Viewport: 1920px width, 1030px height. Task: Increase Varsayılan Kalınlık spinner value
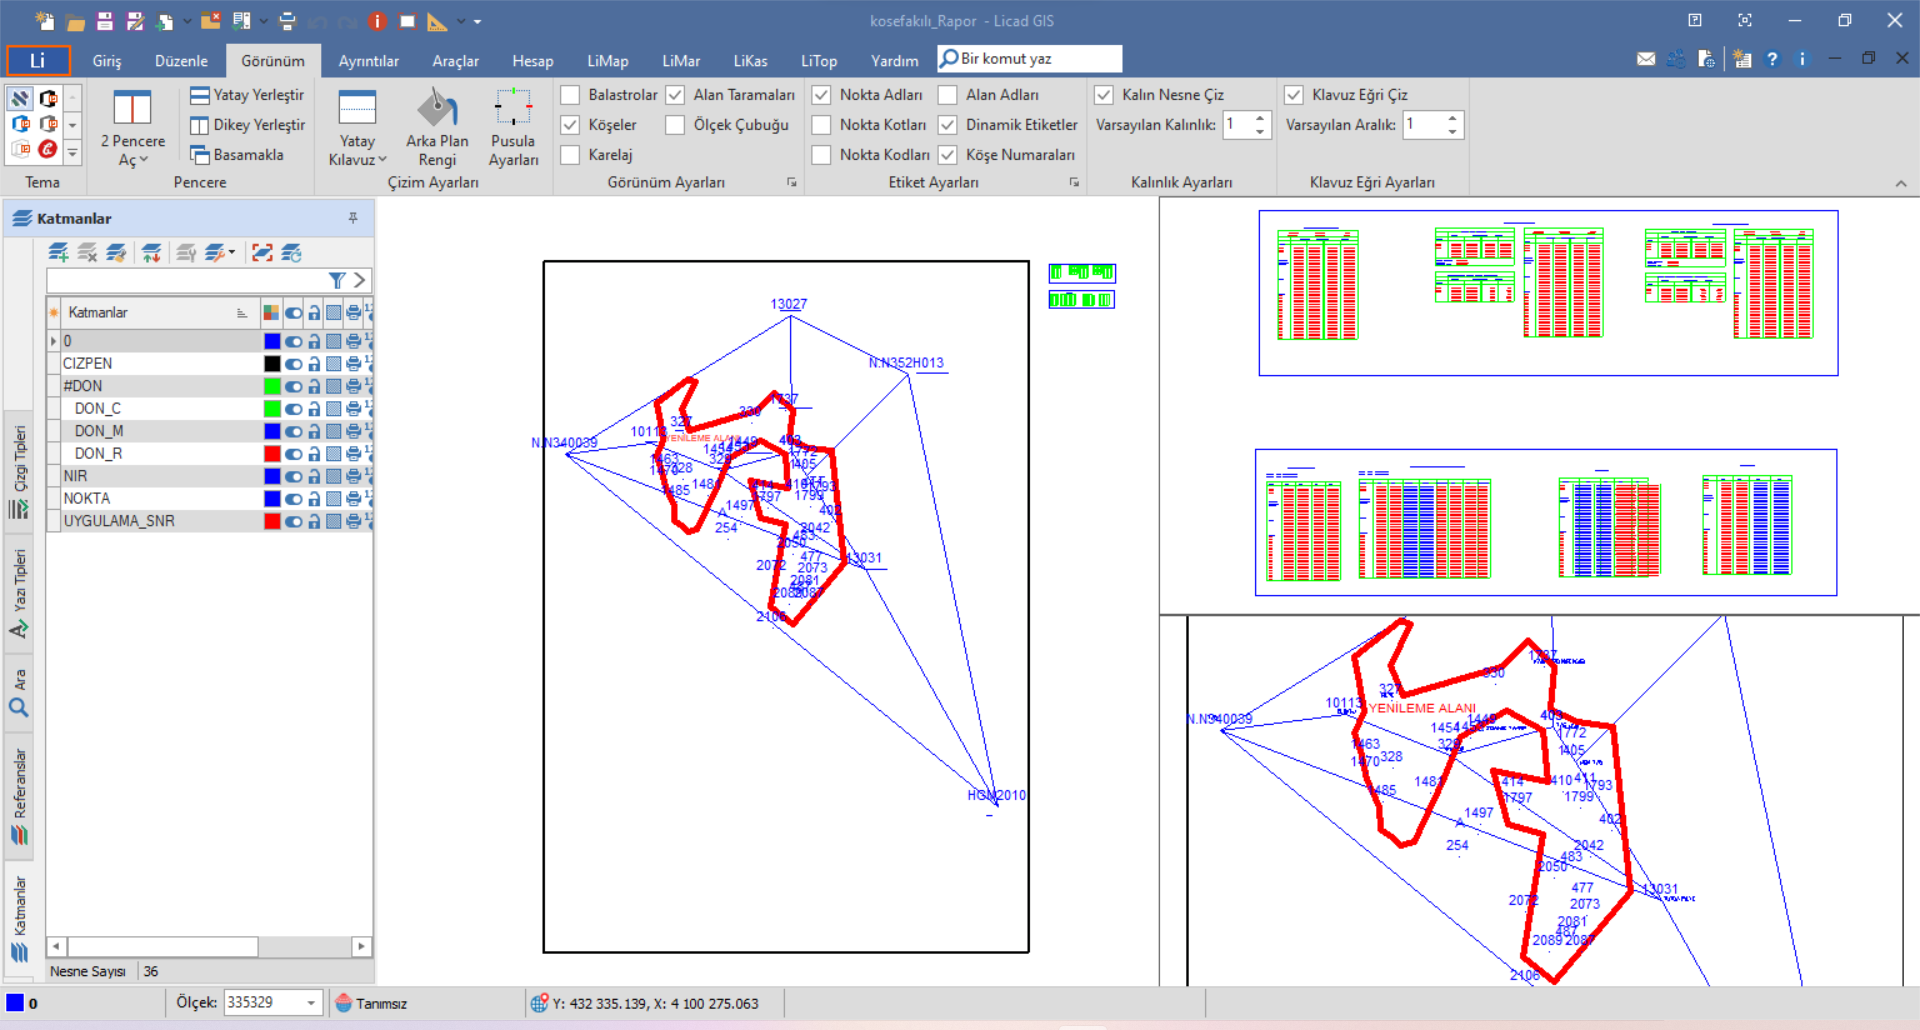click(x=1260, y=119)
